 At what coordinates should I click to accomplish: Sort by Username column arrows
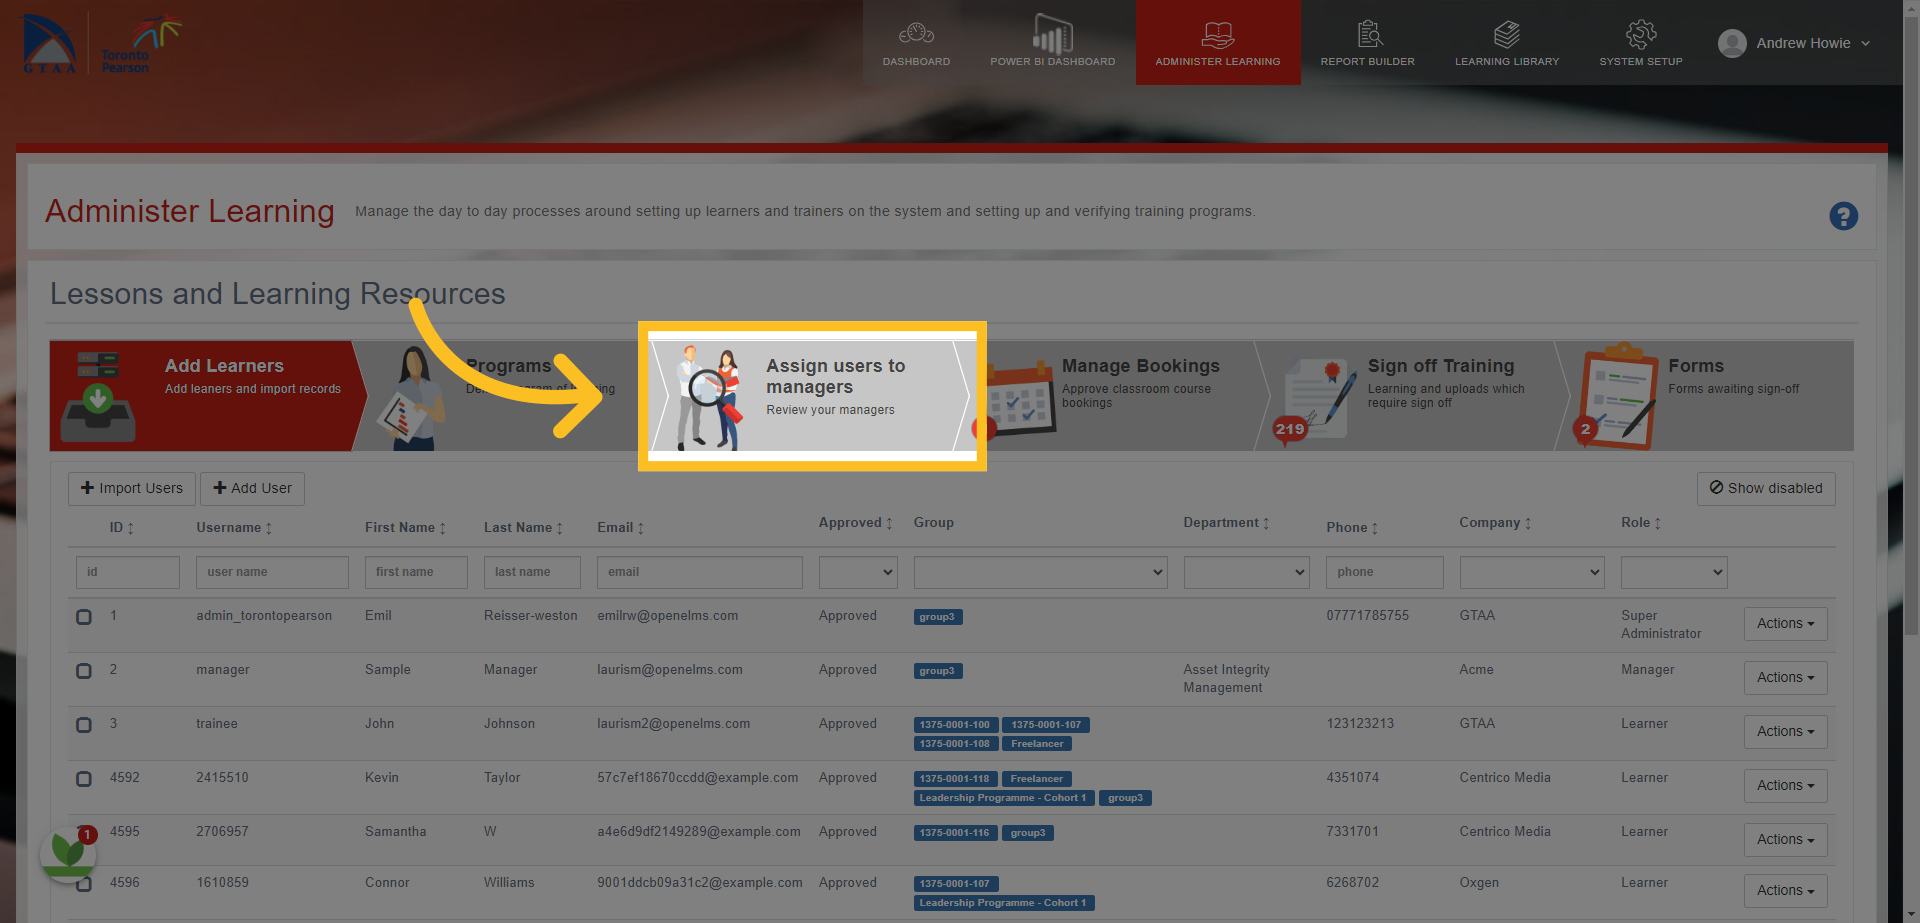click(268, 528)
